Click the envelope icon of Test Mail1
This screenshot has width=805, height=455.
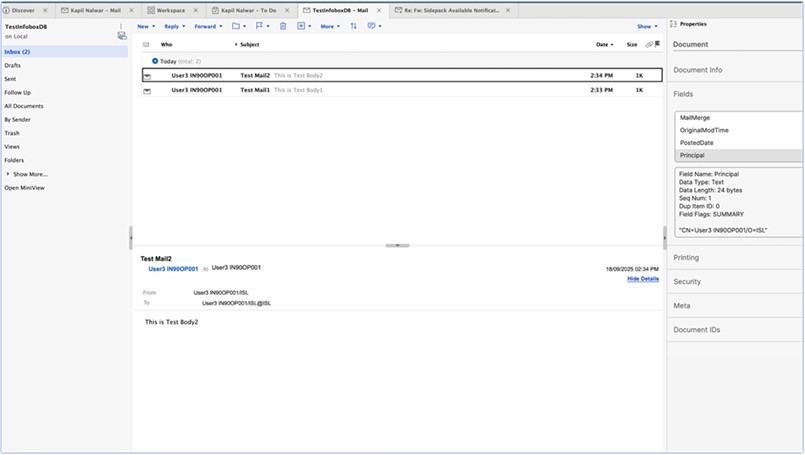click(x=147, y=90)
